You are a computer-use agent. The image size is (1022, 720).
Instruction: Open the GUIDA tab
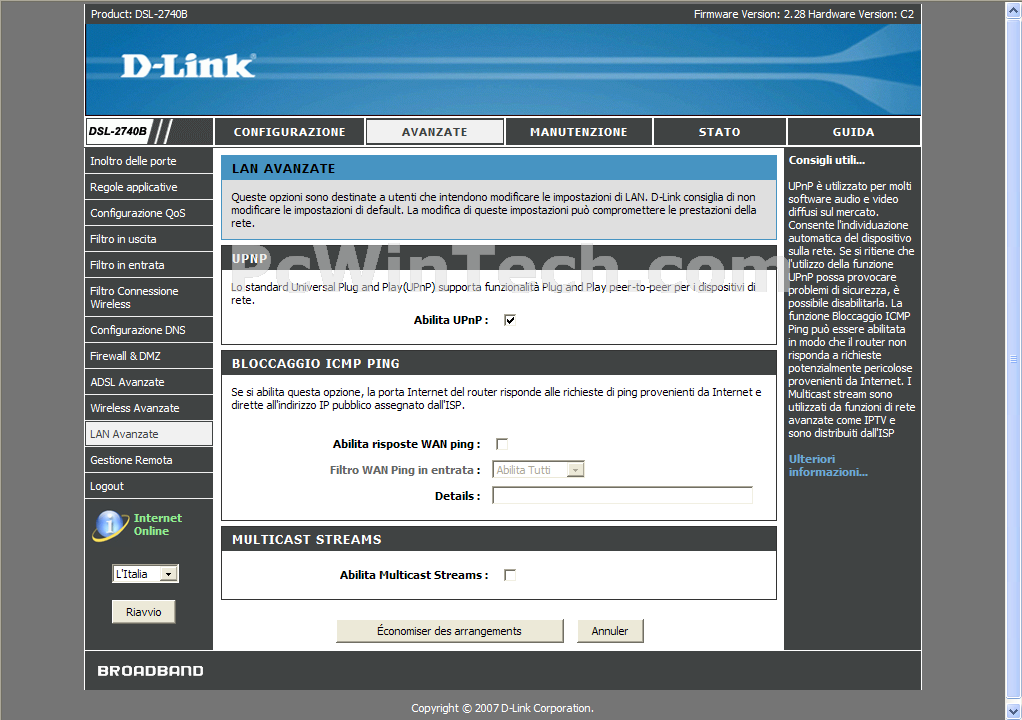tap(853, 132)
